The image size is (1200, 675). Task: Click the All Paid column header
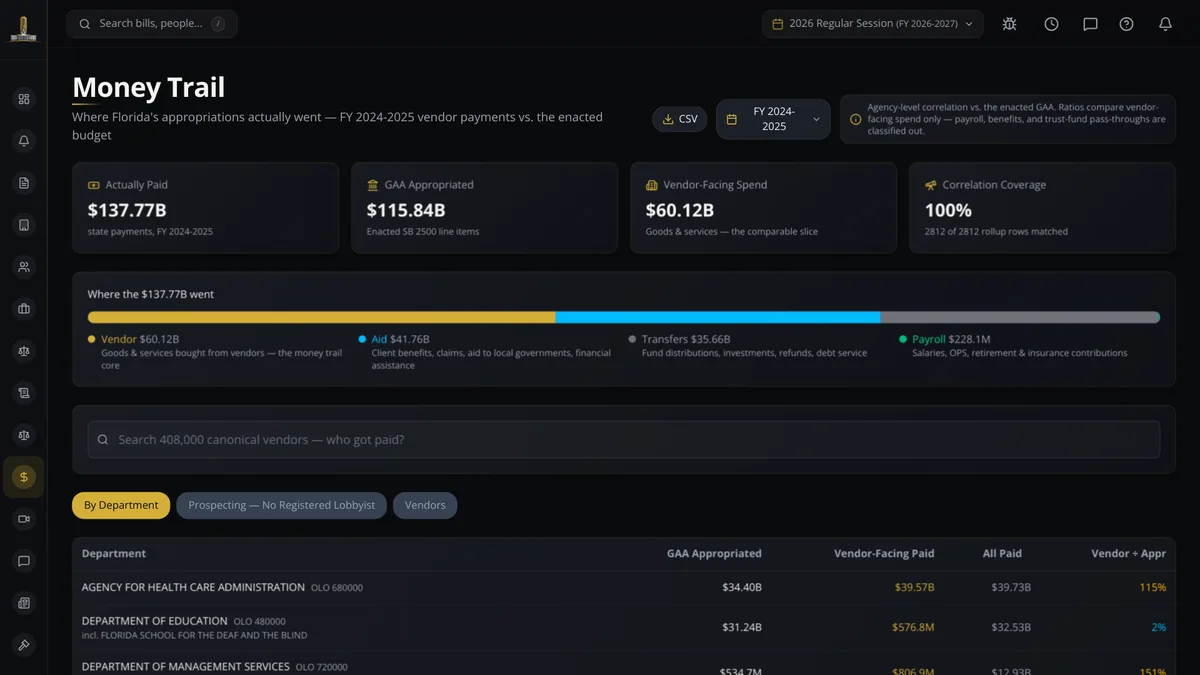[x=1003, y=553]
